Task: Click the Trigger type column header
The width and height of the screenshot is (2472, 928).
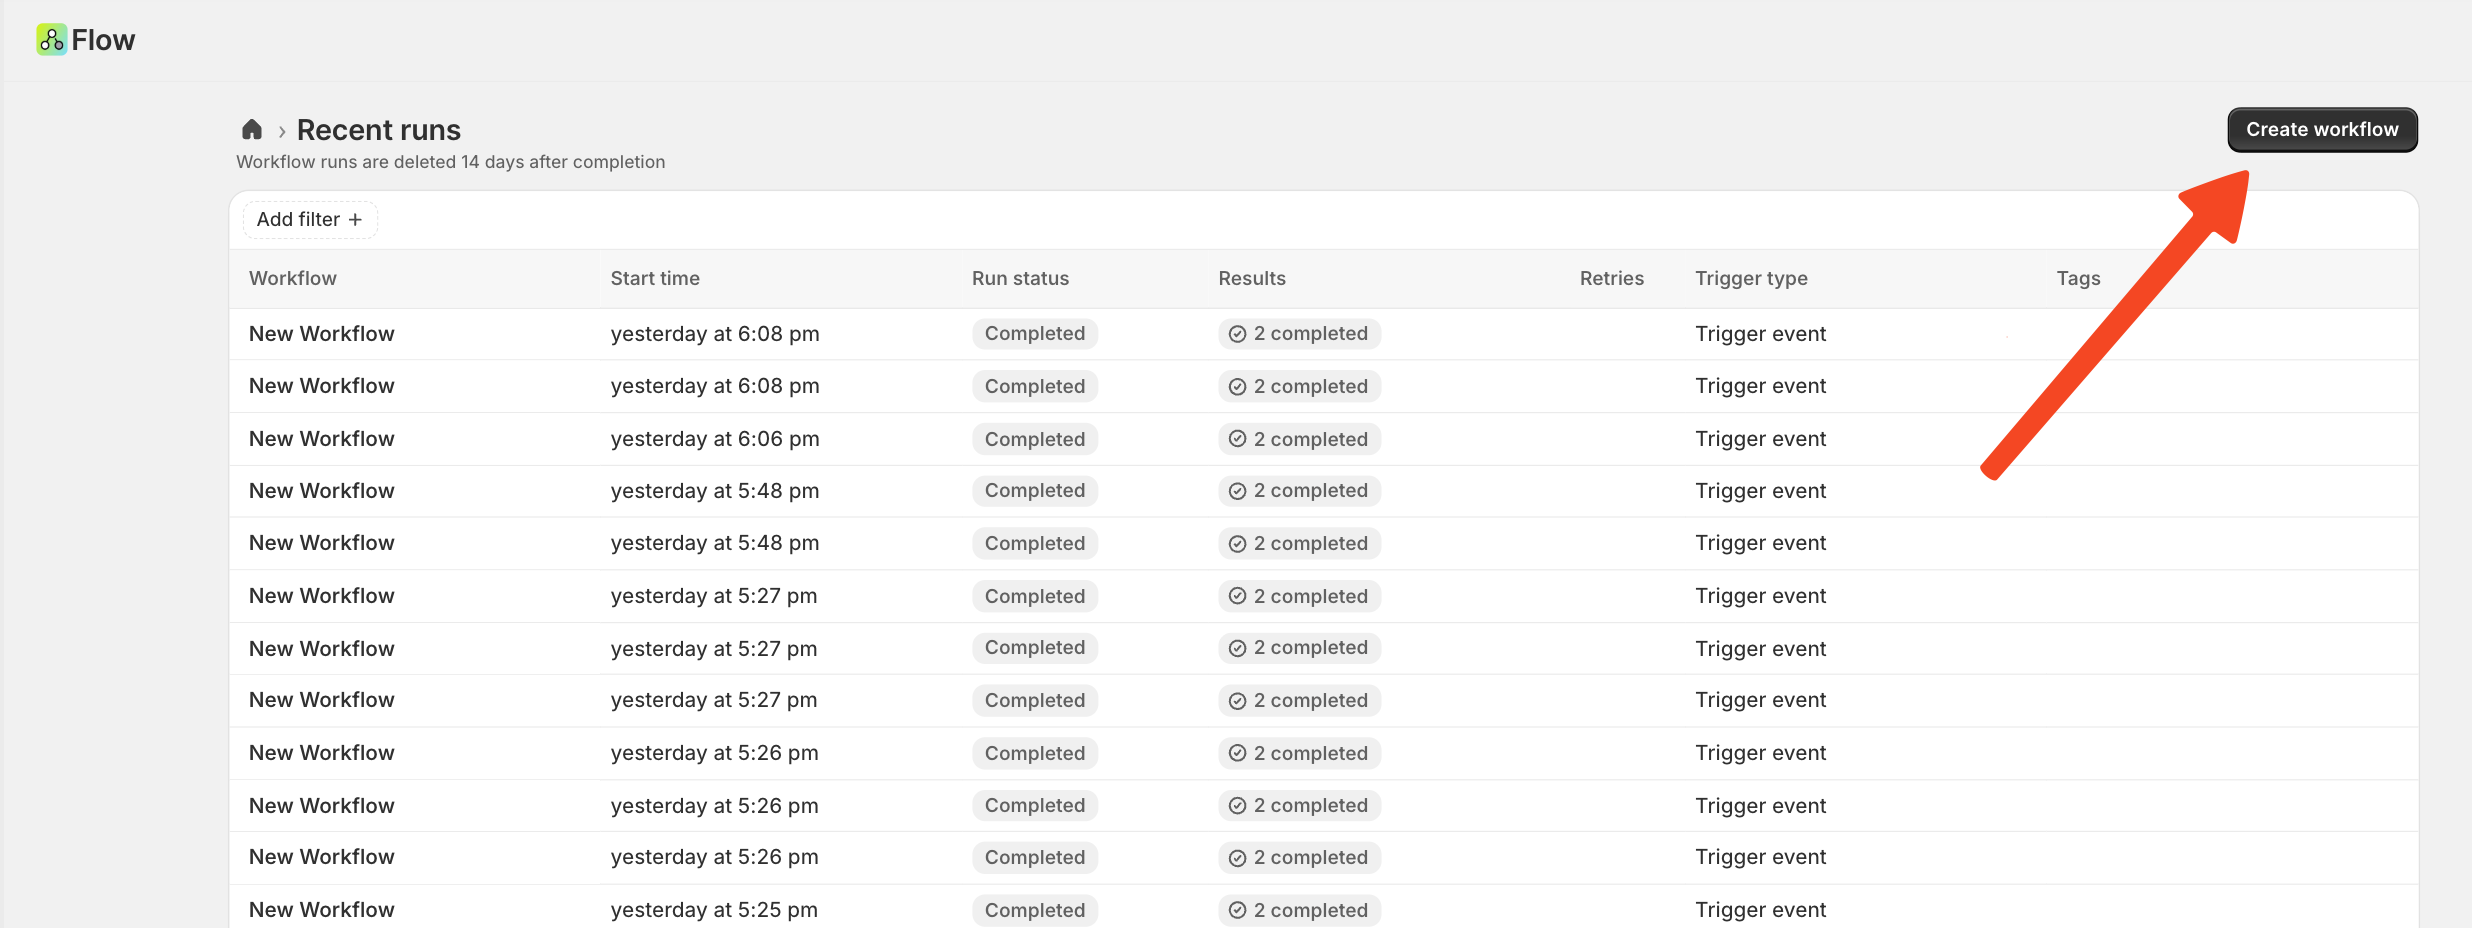Action: pyautogui.click(x=1751, y=279)
